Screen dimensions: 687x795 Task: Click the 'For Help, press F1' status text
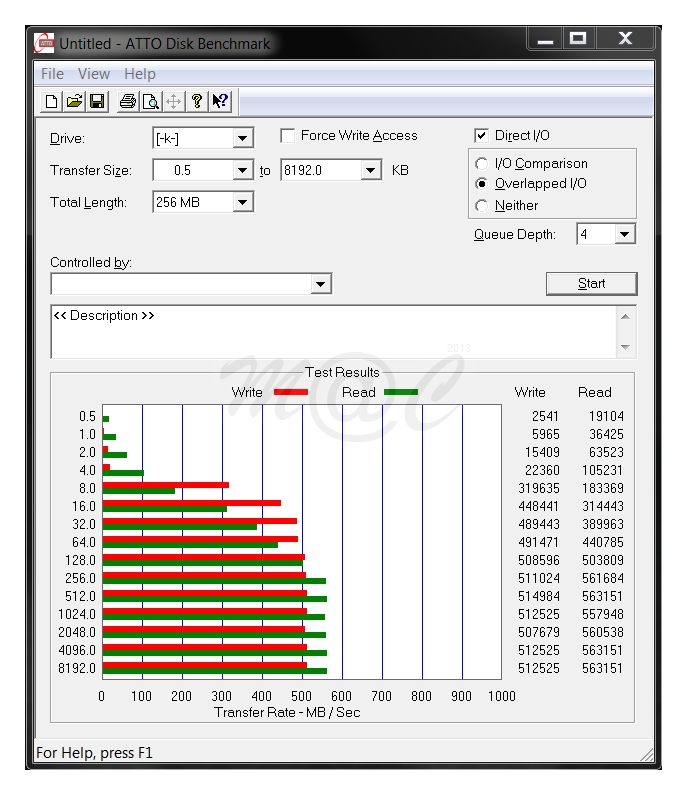pyautogui.click(x=94, y=753)
